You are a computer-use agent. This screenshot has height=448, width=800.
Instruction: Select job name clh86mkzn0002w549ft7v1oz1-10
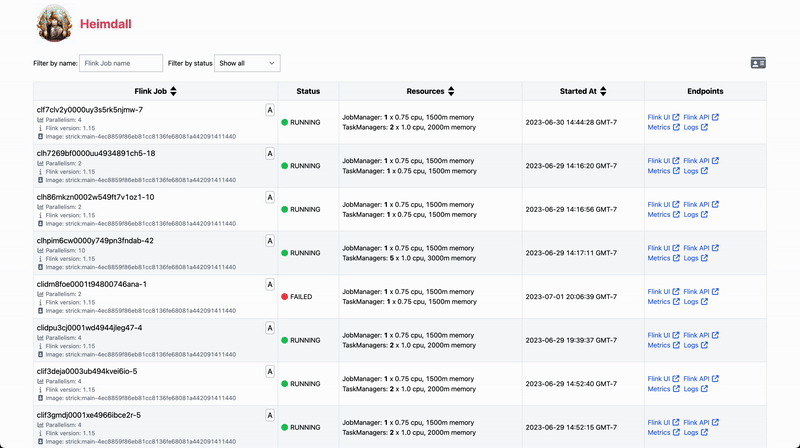pyautogui.click(x=95, y=197)
